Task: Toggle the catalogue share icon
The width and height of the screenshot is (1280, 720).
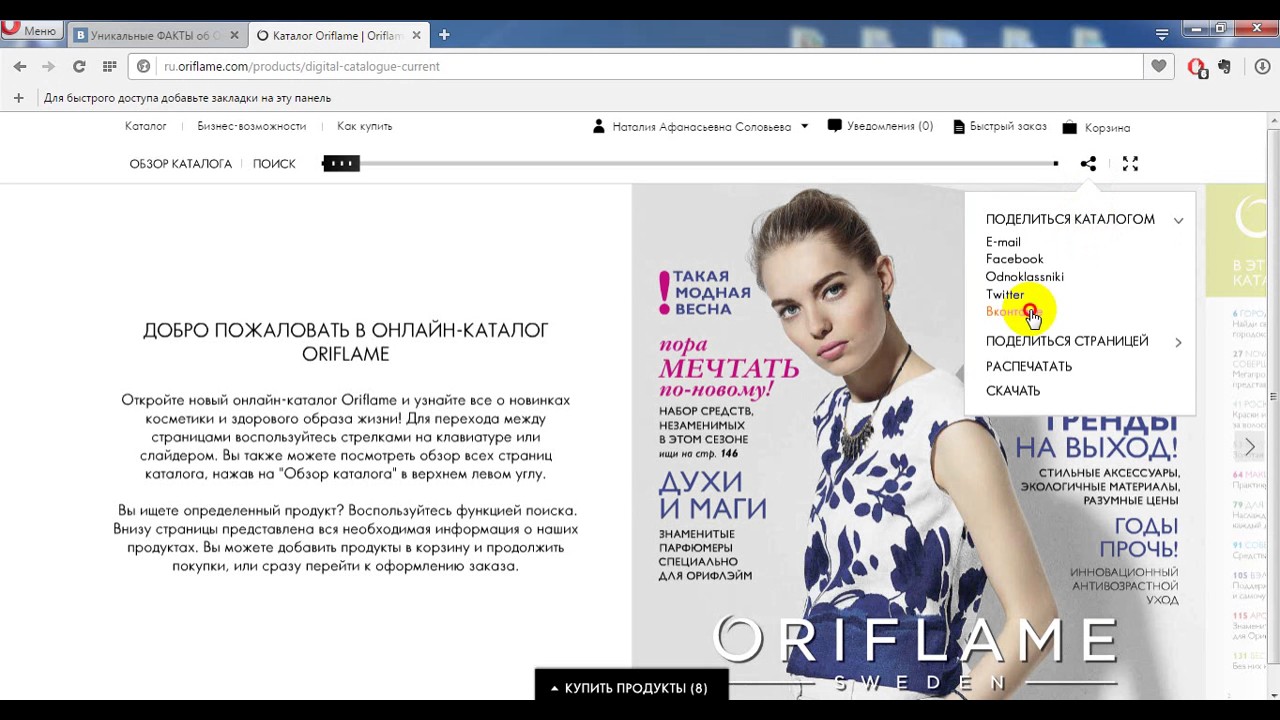Action: 1088,163
